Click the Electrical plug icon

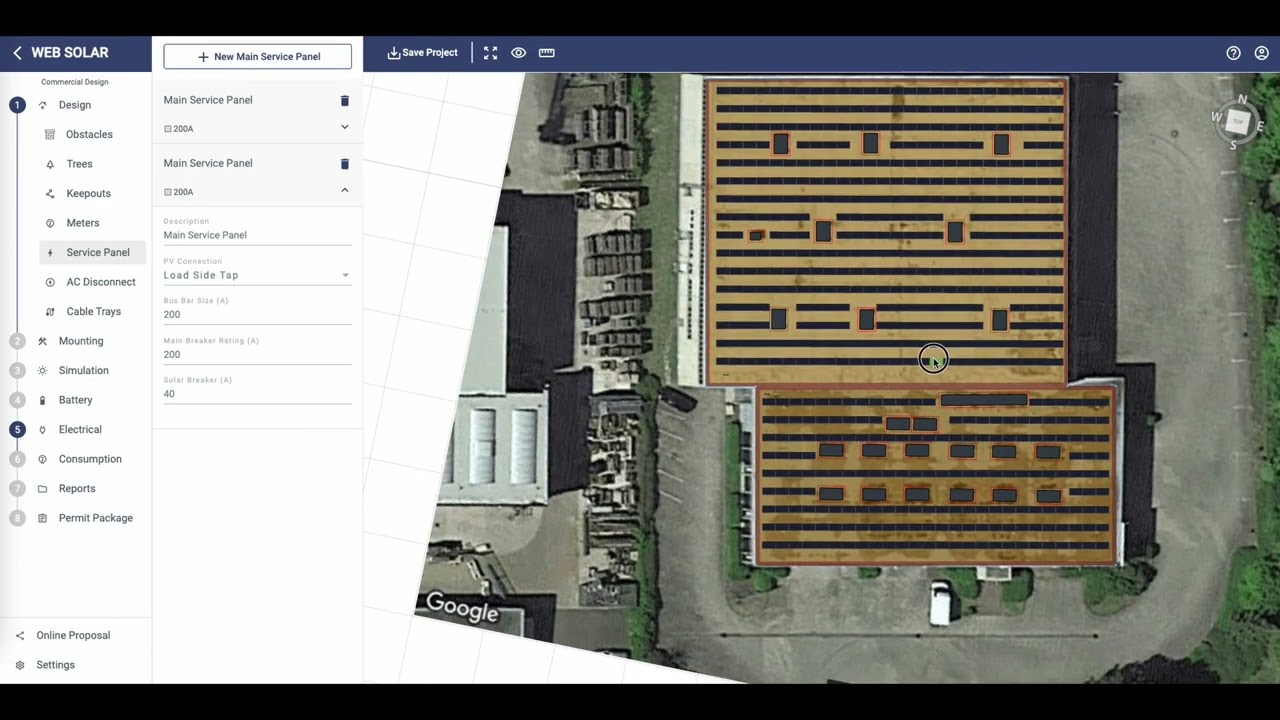point(42,429)
